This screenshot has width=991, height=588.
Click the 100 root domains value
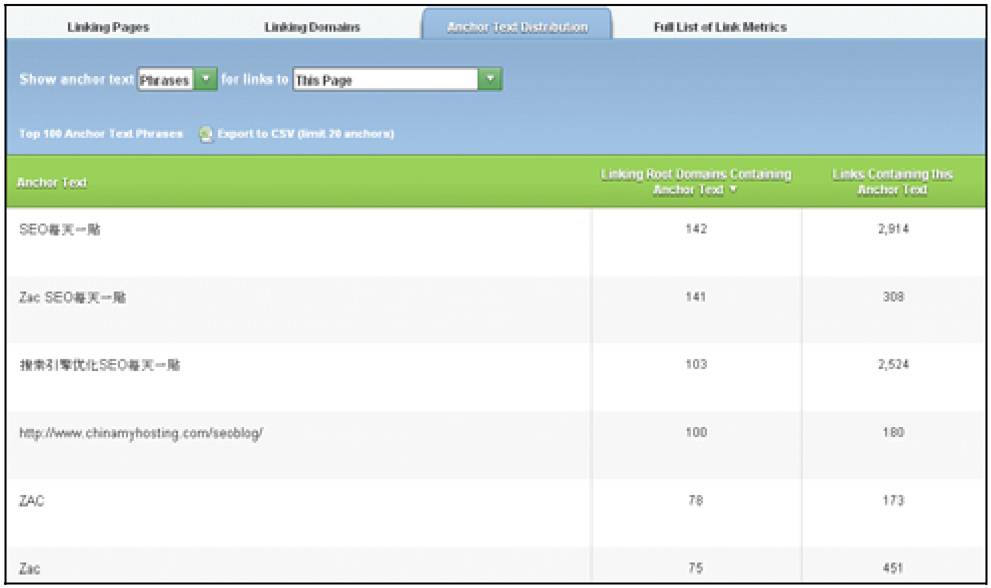click(696, 432)
